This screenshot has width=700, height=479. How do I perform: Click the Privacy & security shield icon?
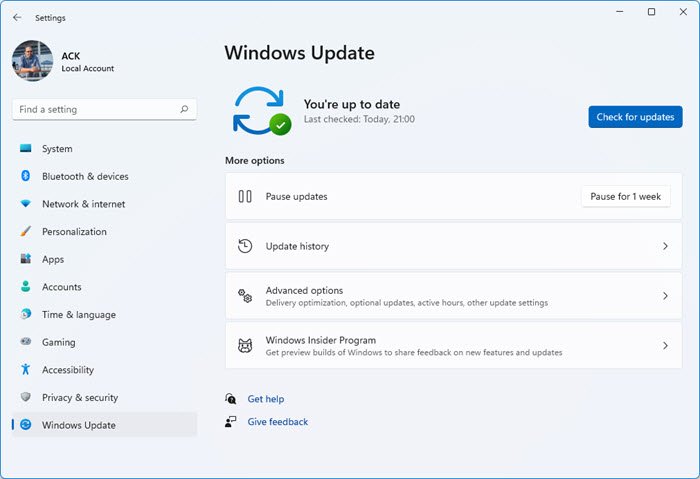click(x=26, y=397)
